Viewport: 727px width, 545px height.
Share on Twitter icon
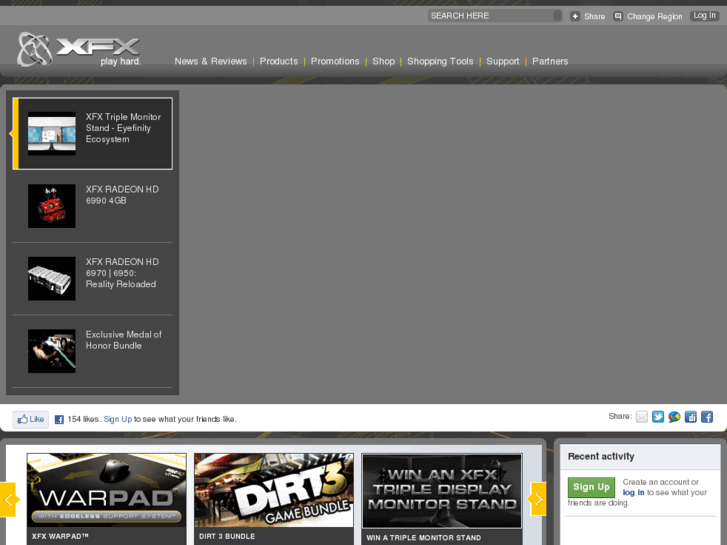point(658,417)
